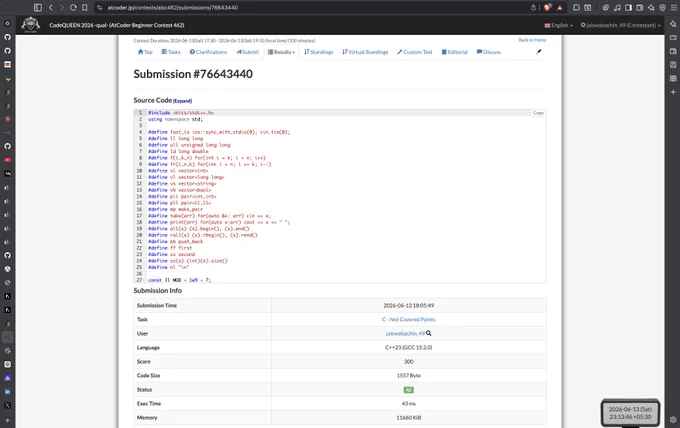Select the score value 300

[x=409, y=362]
